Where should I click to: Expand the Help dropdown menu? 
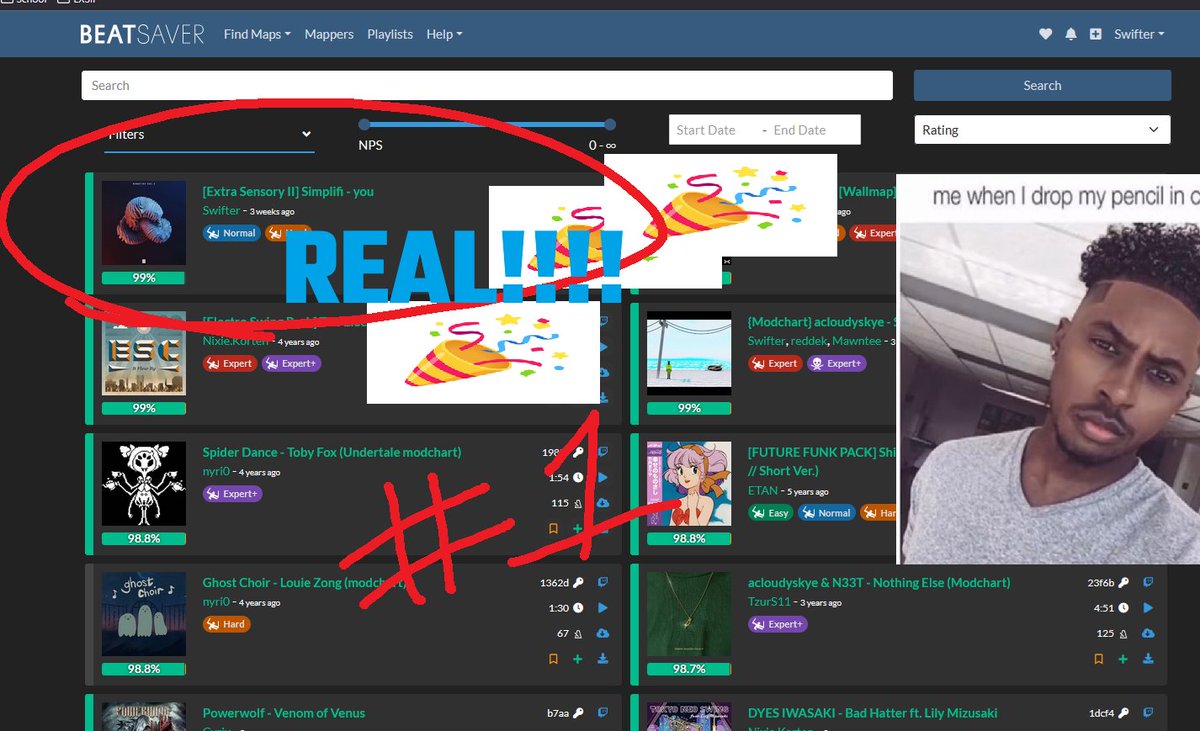pos(444,34)
